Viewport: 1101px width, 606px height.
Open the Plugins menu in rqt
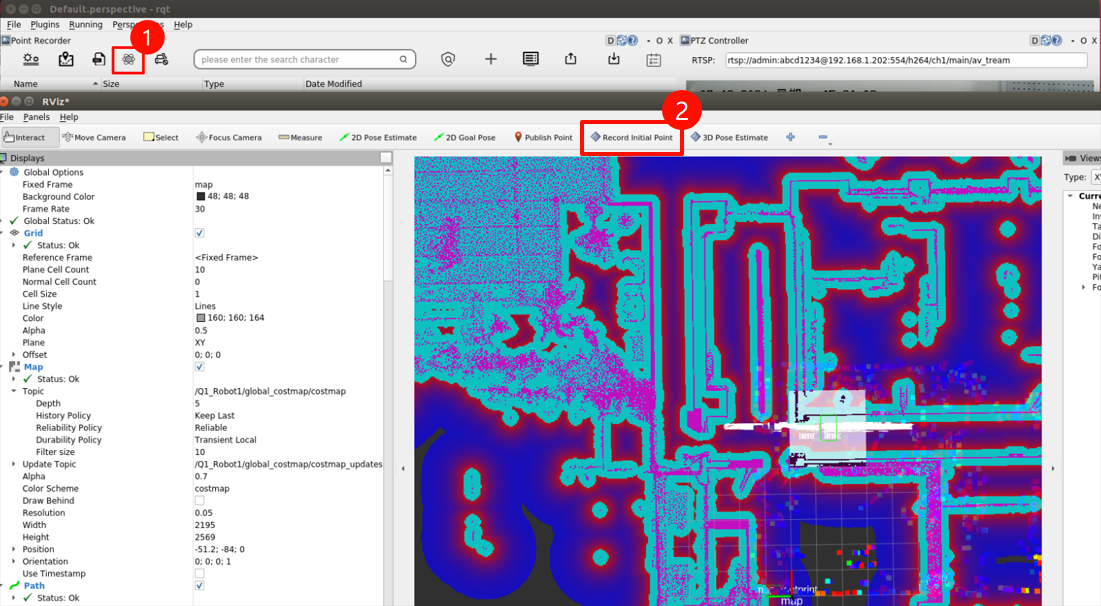click(x=45, y=24)
